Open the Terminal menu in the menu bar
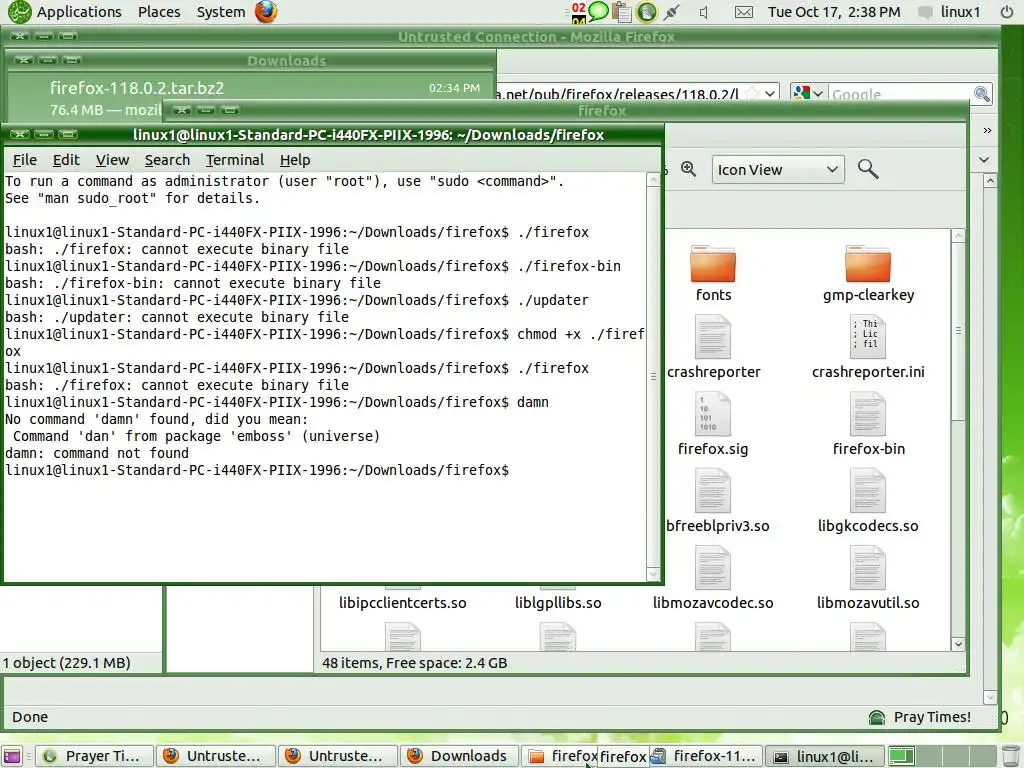 pyautogui.click(x=234, y=160)
